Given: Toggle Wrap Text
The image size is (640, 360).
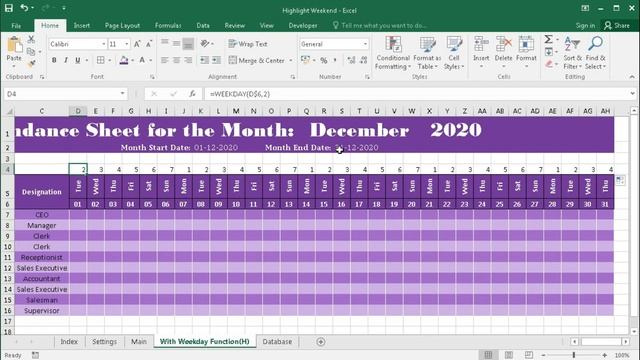Looking at the screenshot, I should [x=248, y=44].
